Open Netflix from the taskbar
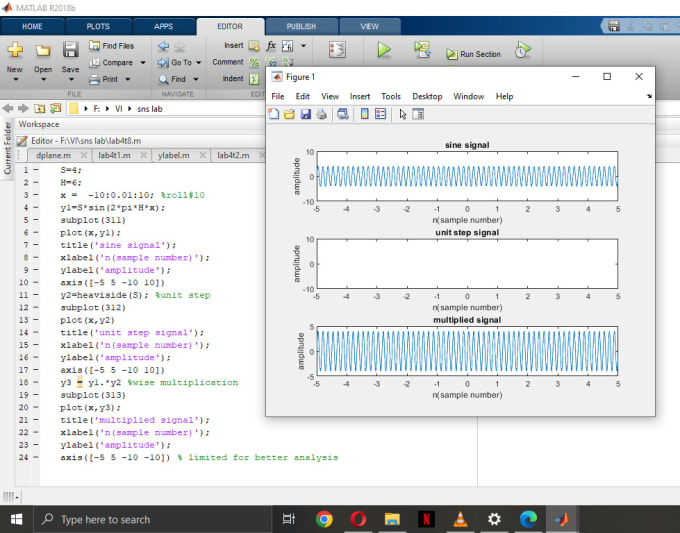Viewport: 680px width, 533px height. (x=426, y=519)
